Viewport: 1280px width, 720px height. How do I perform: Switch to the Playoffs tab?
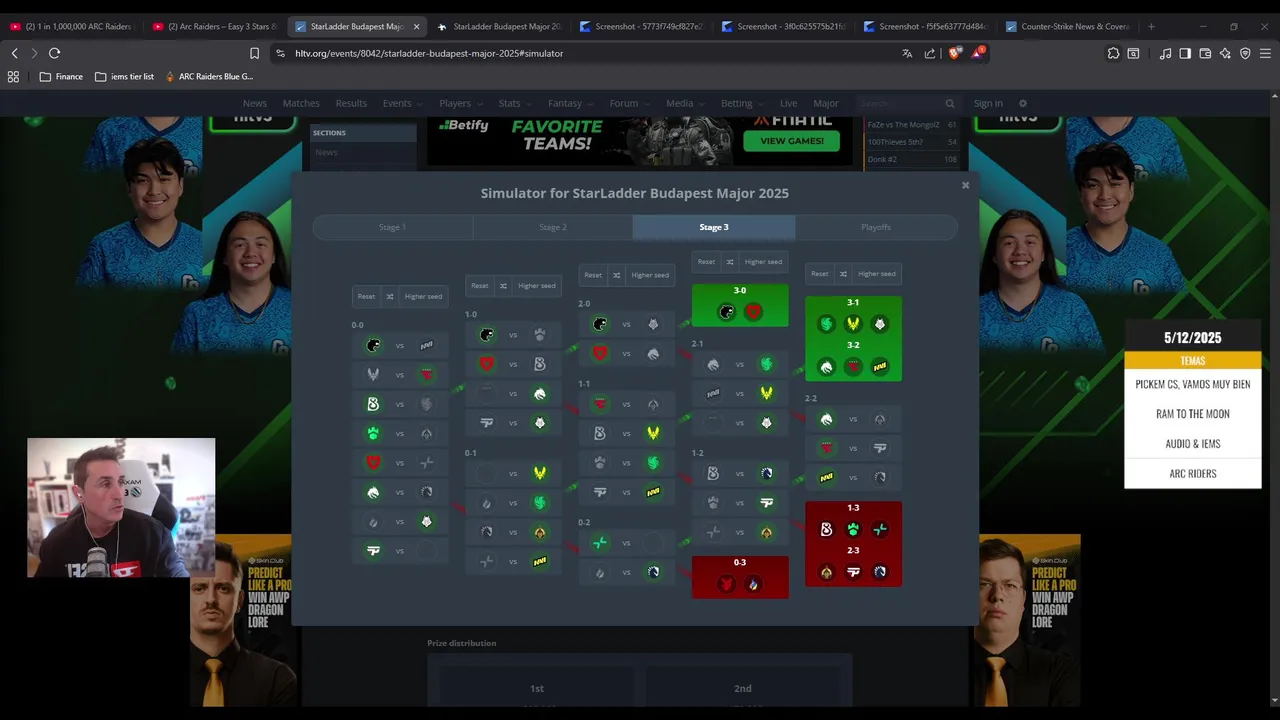point(876,227)
